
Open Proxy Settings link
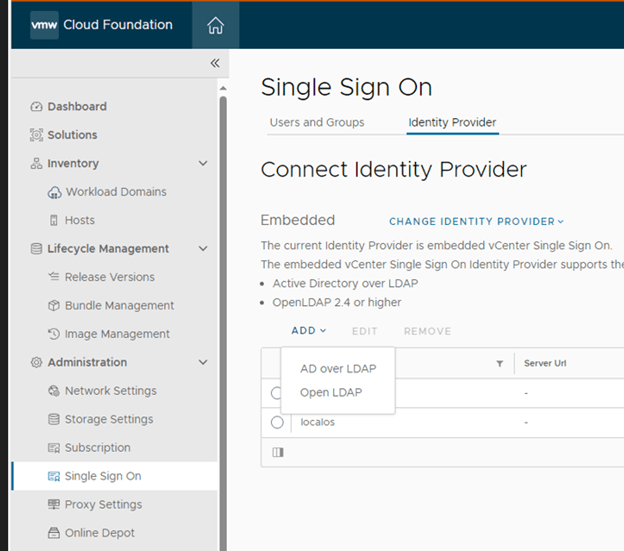pos(103,505)
